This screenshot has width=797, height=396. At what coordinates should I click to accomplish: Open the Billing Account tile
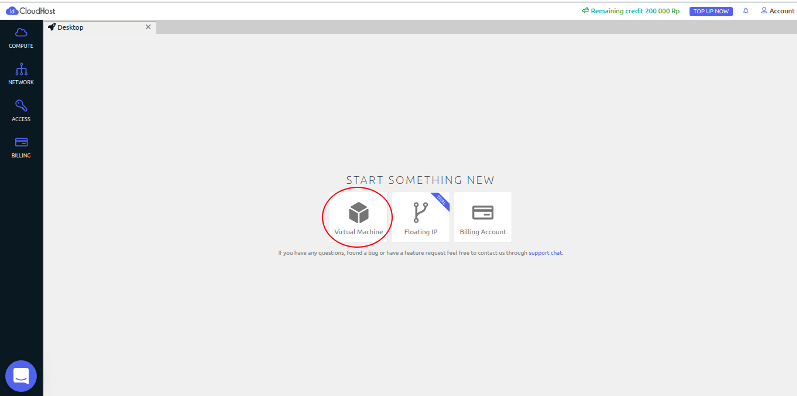[482, 217]
